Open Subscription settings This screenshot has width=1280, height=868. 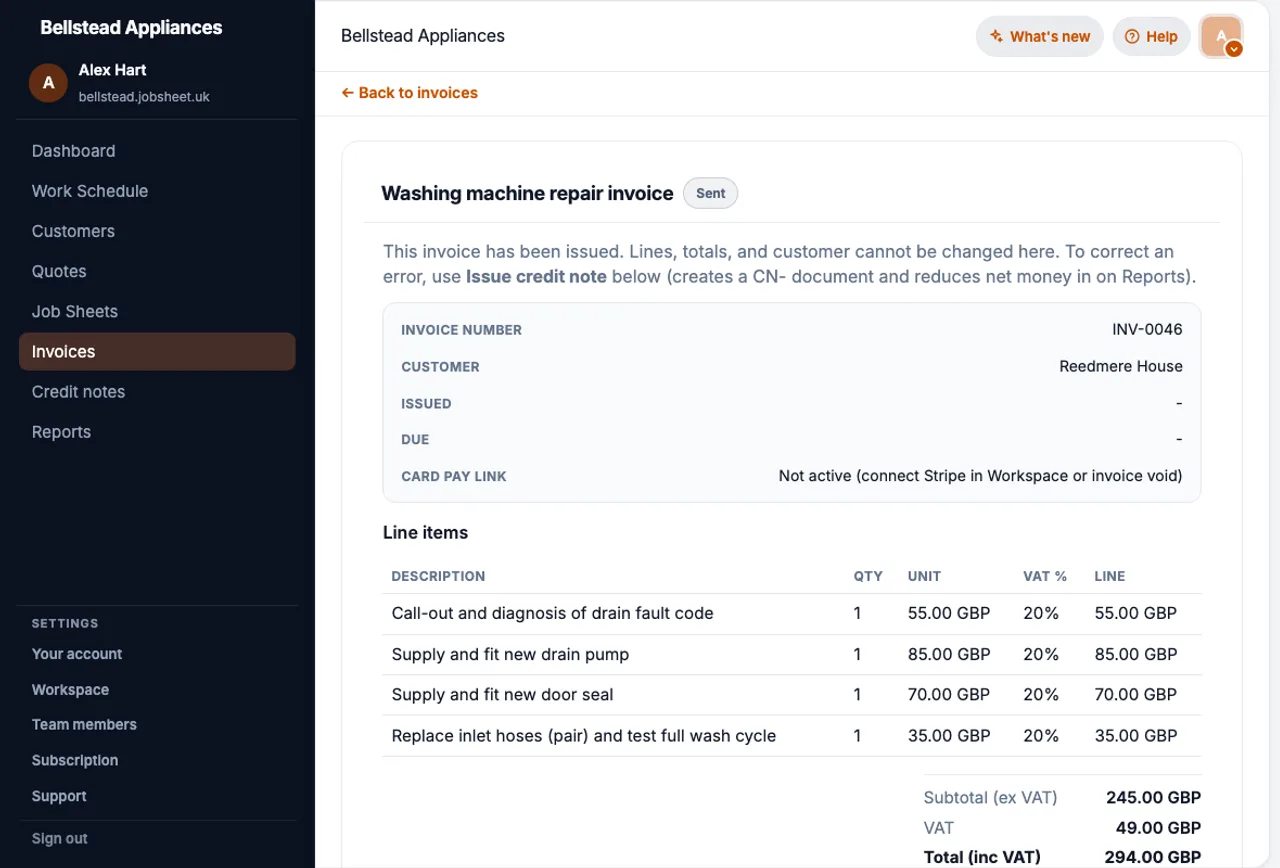point(75,761)
